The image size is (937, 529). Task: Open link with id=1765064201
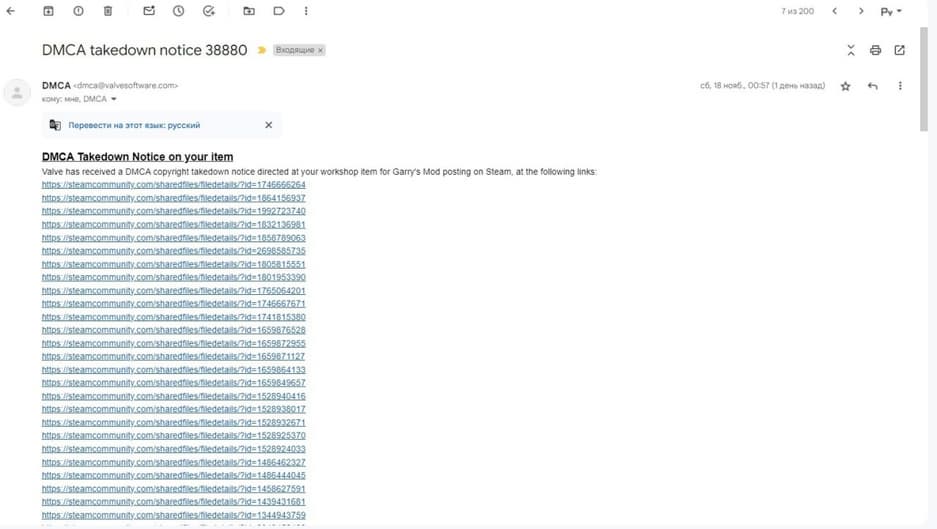click(x=173, y=291)
